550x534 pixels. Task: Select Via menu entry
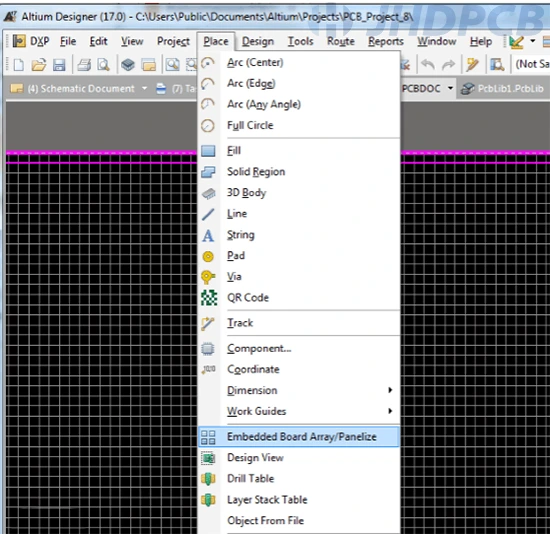coord(299,277)
